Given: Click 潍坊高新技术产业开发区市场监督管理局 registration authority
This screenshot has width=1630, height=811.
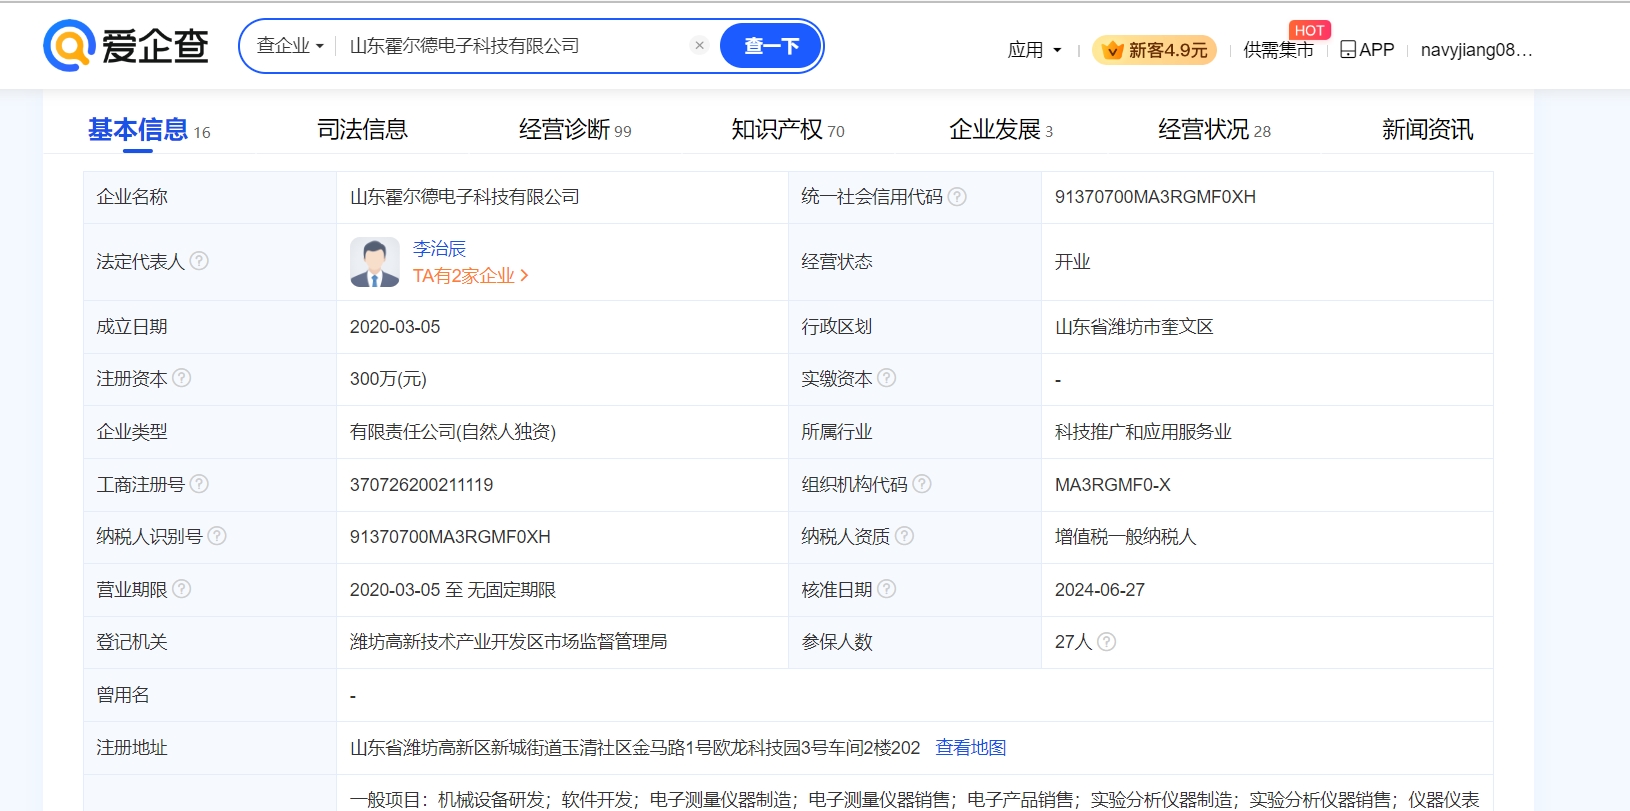Looking at the screenshot, I should click(508, 642).
